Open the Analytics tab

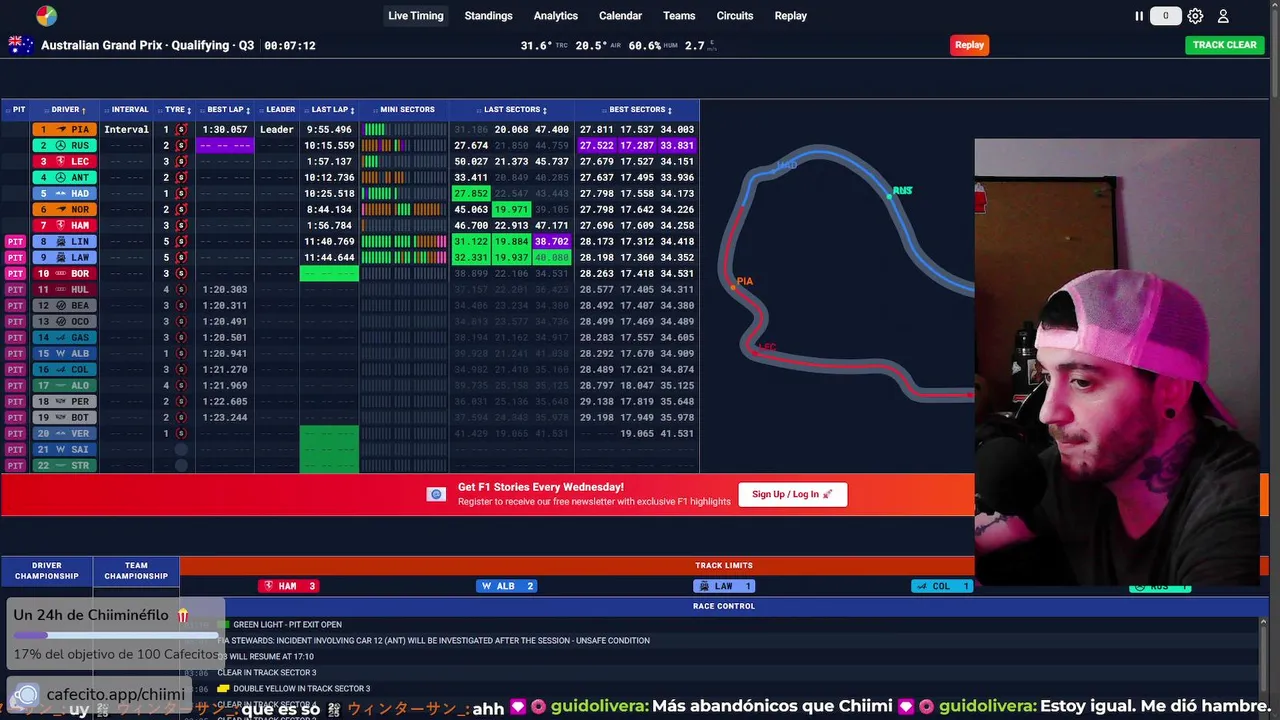point(555,16)
